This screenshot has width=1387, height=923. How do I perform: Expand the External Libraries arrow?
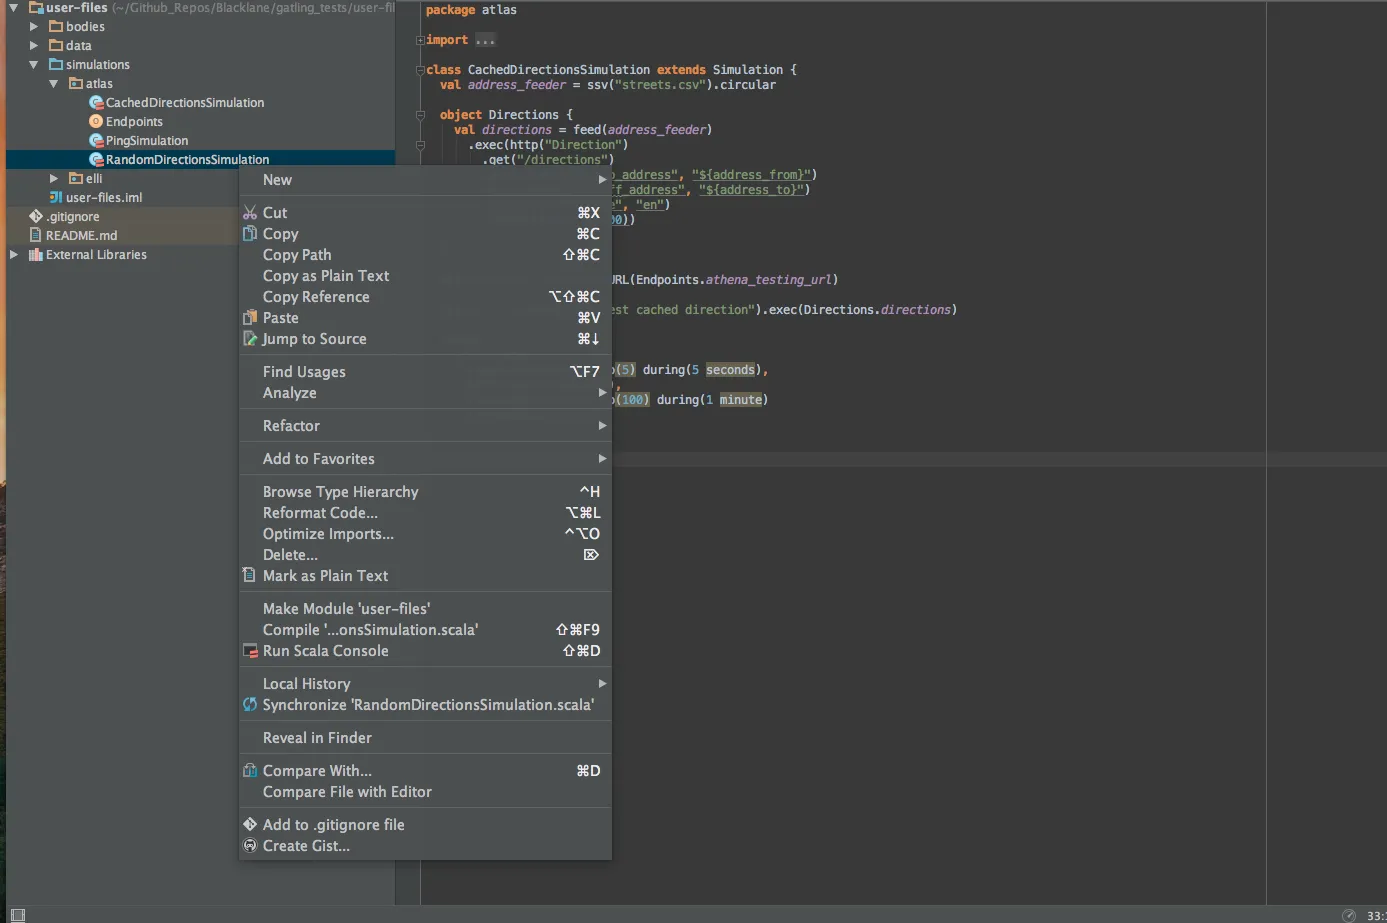(14, 255)
